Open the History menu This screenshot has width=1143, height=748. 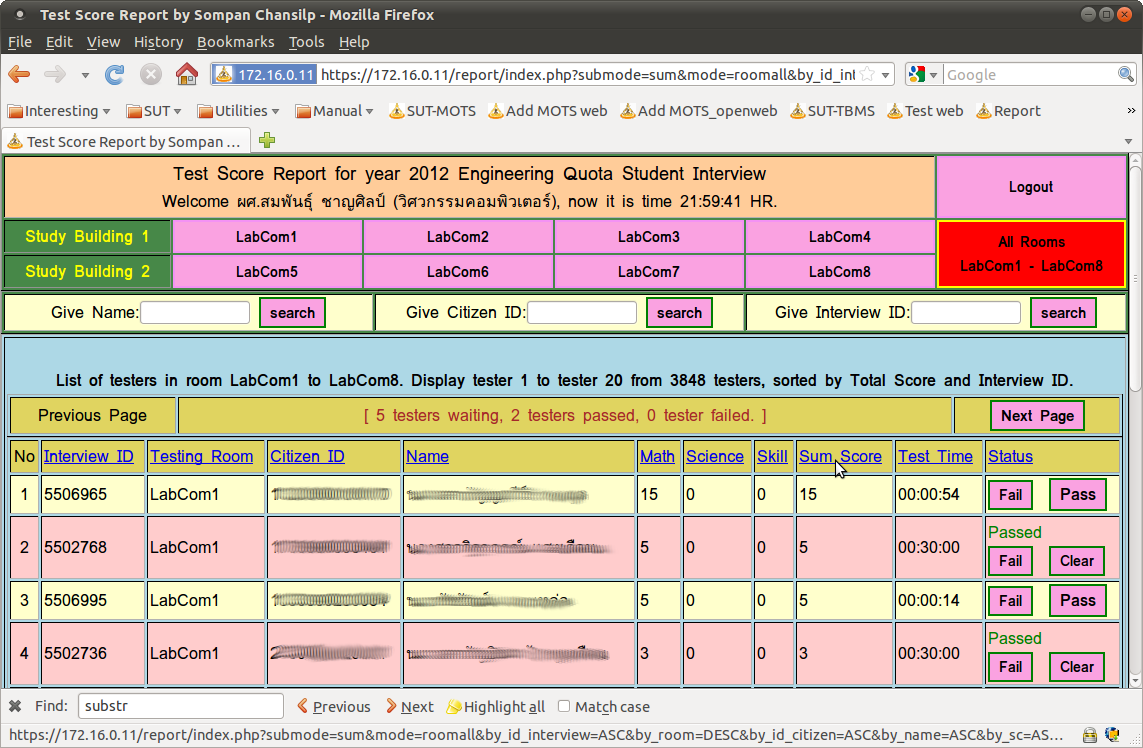(158, 42)
